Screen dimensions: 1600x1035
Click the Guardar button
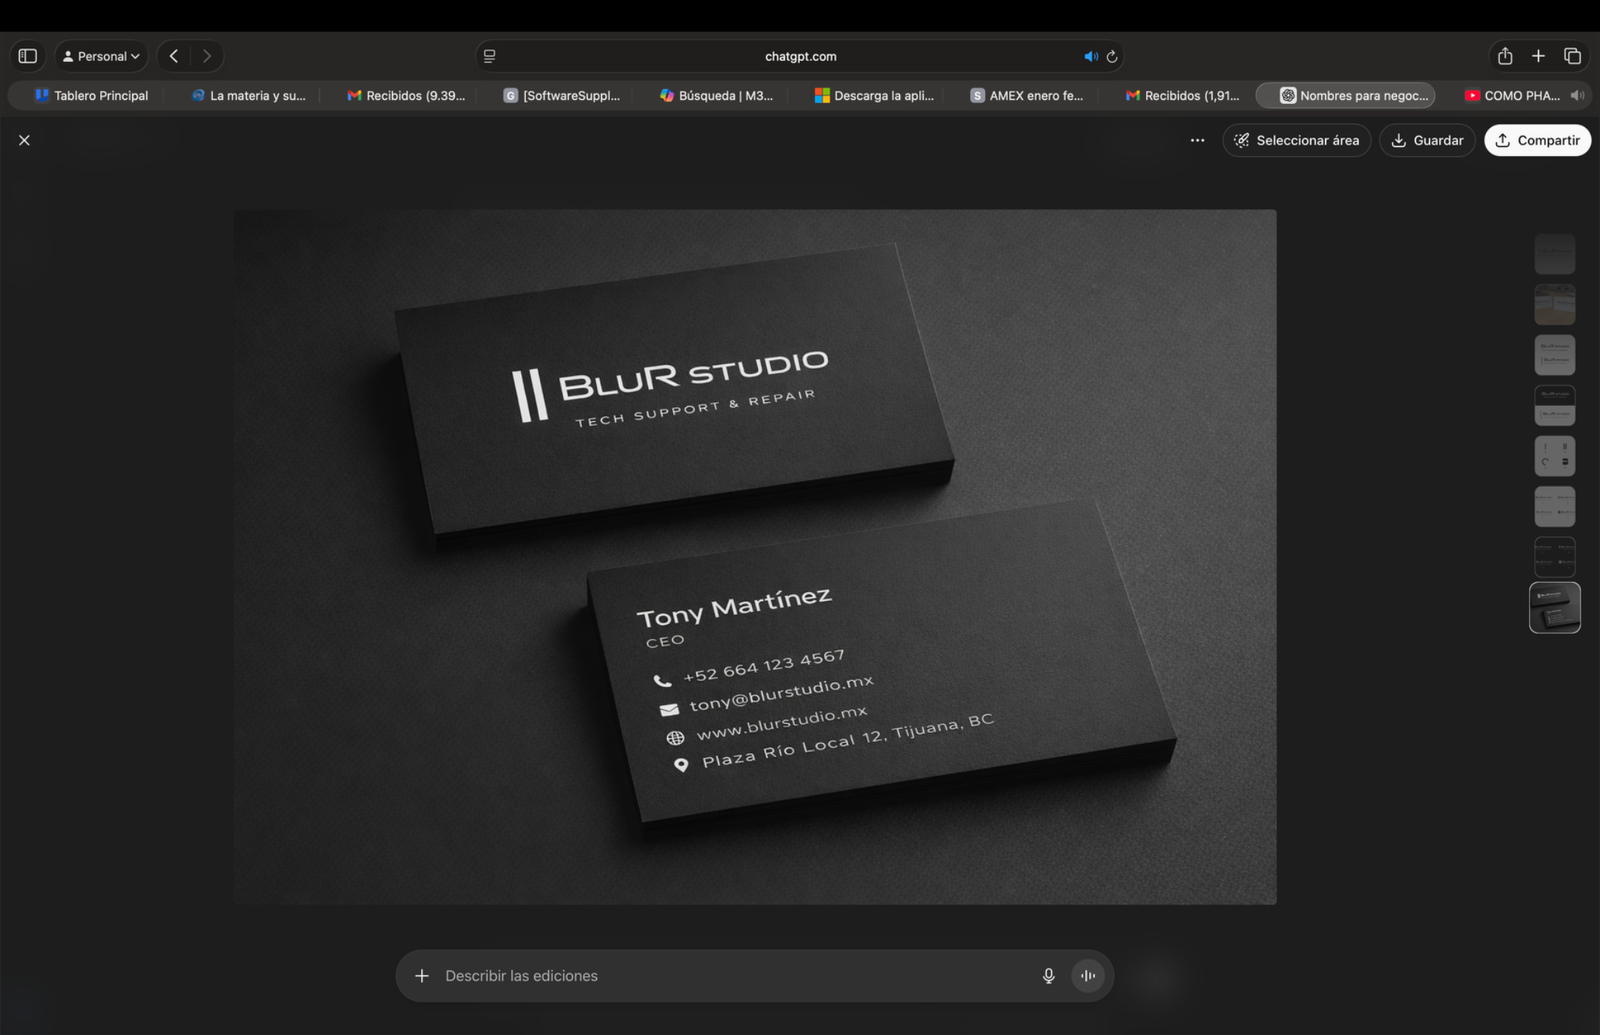(x=1427, y=140)
